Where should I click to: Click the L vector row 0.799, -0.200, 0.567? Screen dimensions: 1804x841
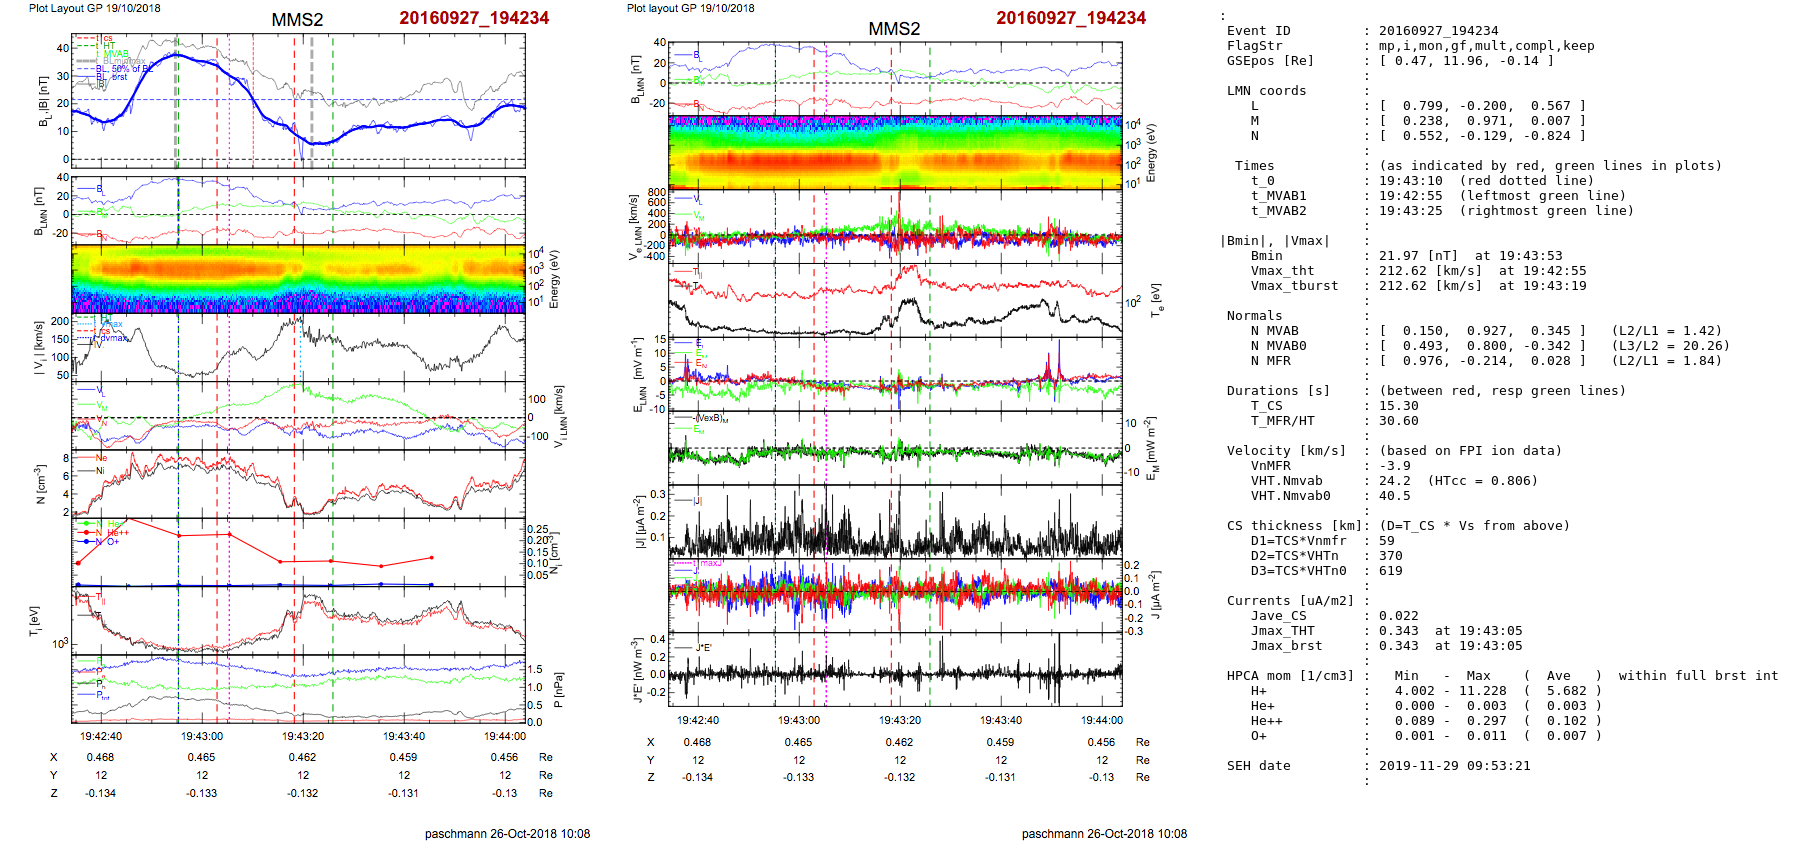[x=1482, y=106]
